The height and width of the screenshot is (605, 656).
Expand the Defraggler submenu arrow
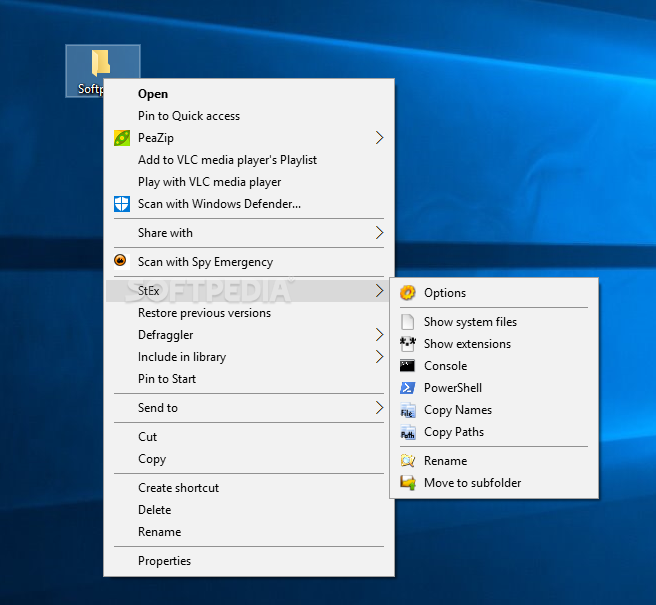(379, 335)
